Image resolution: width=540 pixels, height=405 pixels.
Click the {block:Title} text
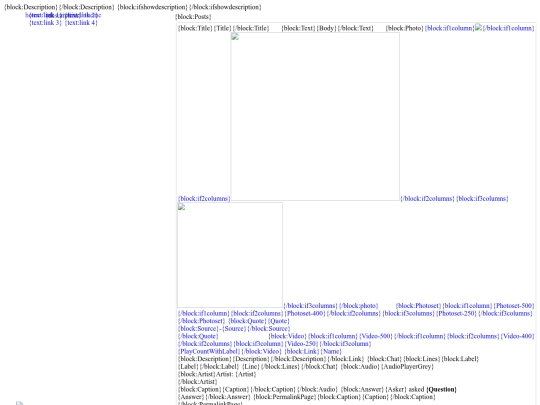pos(195,28)
